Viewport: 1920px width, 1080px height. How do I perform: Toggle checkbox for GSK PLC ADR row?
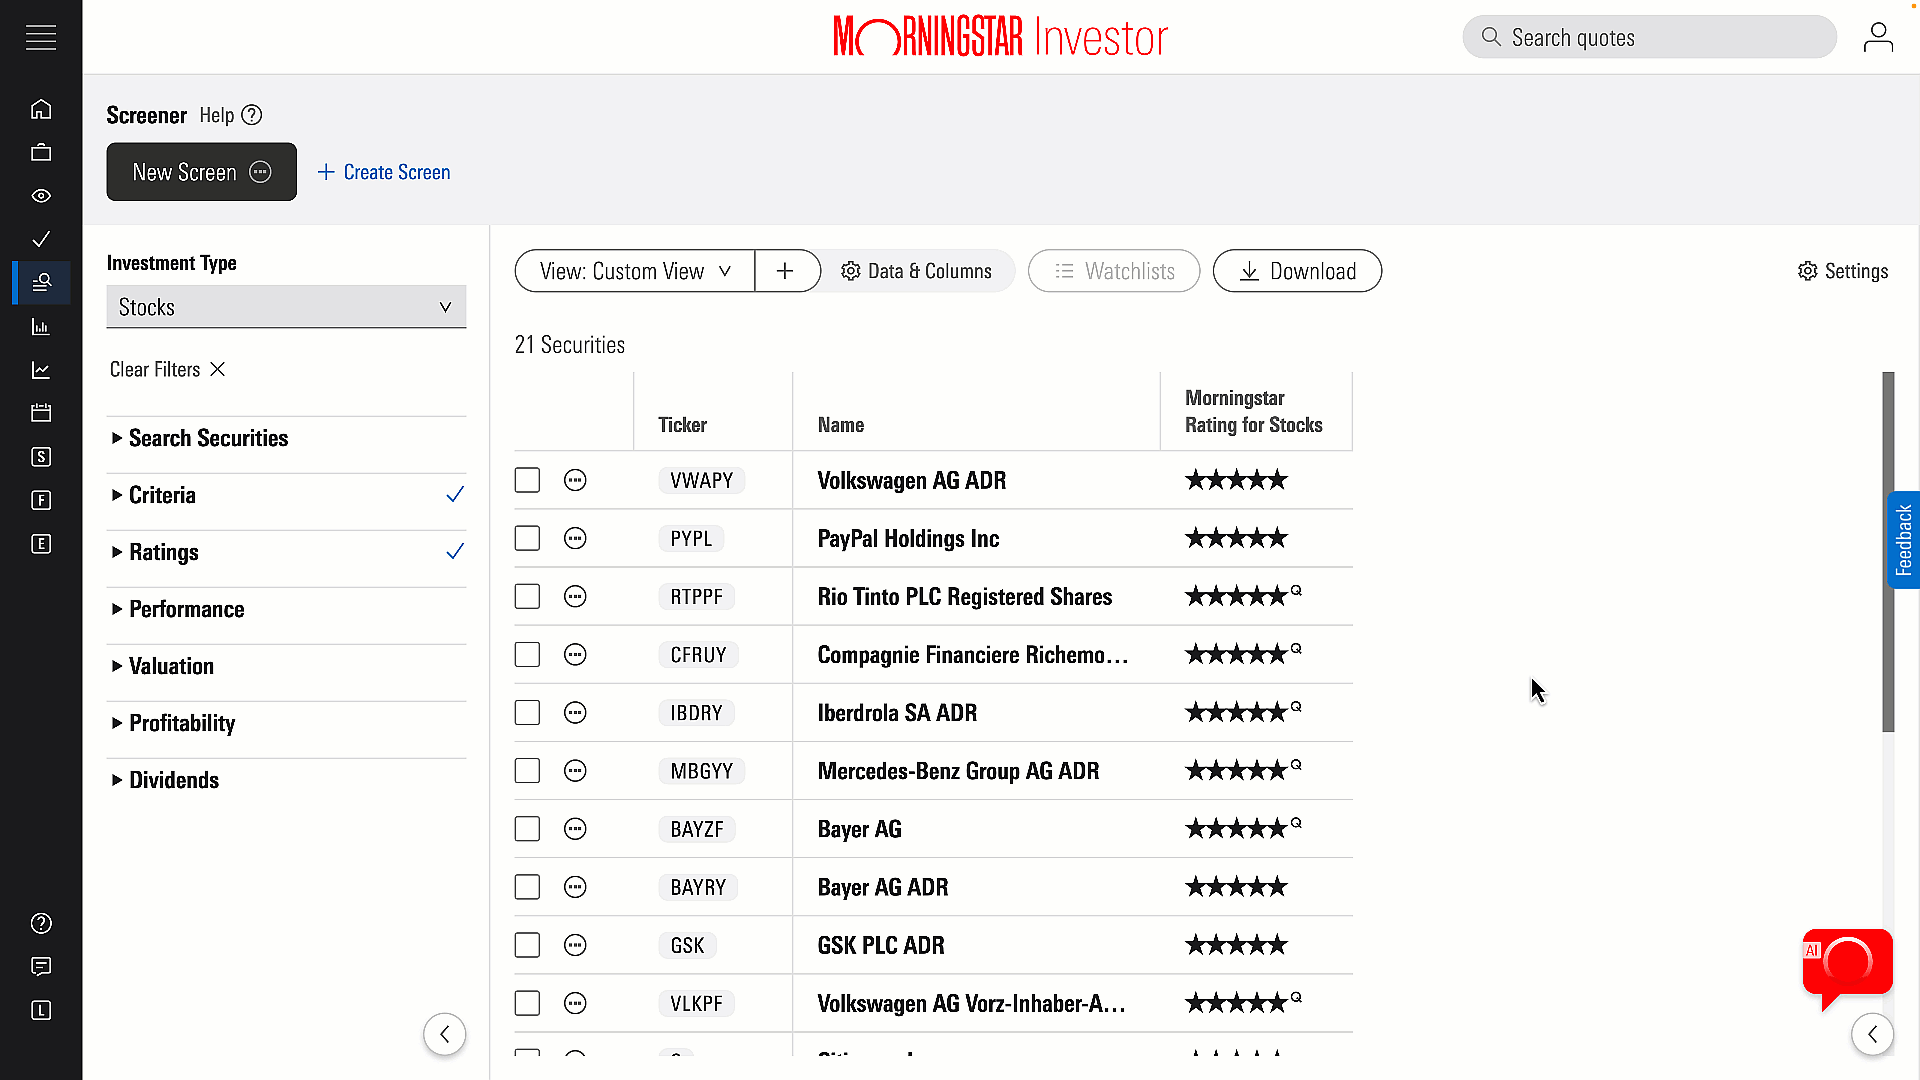(x=527, y=945)
